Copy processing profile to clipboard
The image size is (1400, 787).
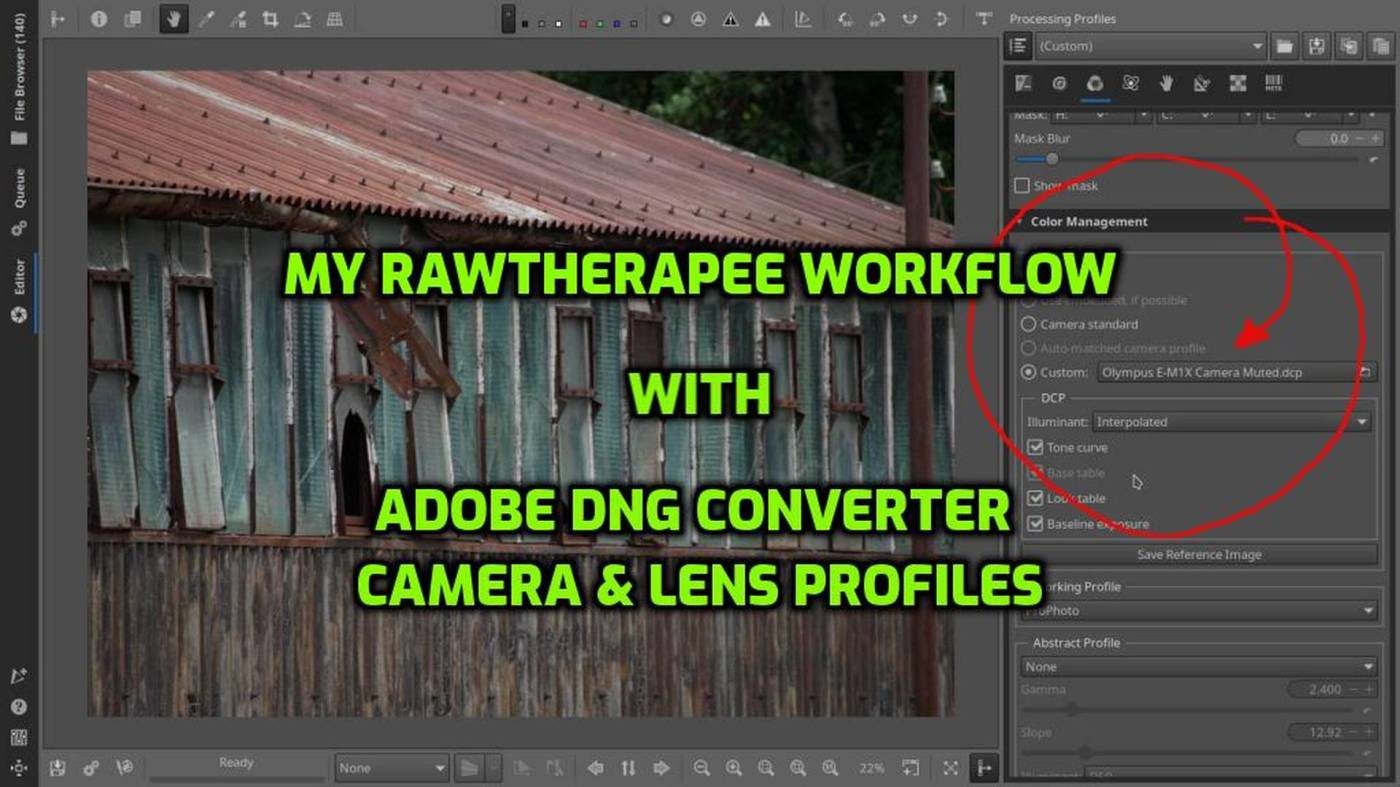tap(1348, 46)
